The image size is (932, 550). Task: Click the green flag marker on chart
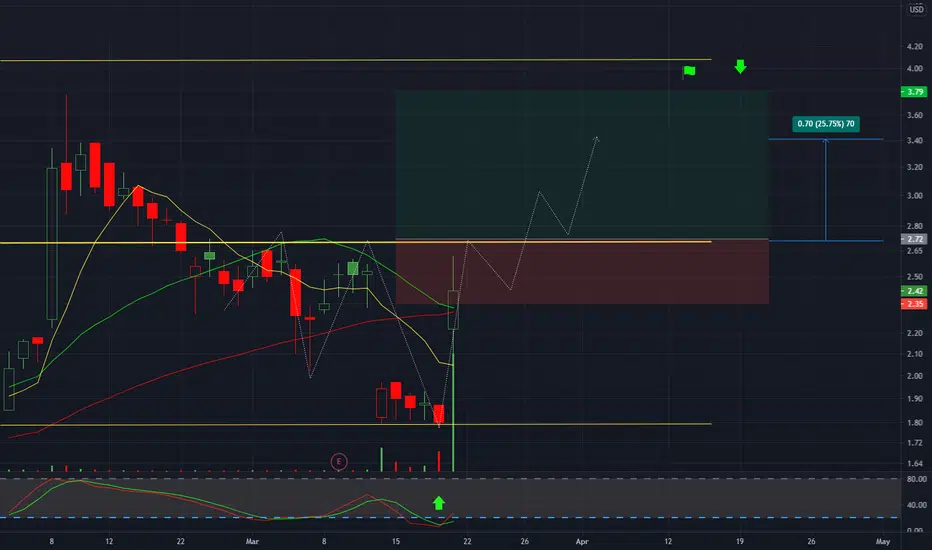tap(689, 71)
